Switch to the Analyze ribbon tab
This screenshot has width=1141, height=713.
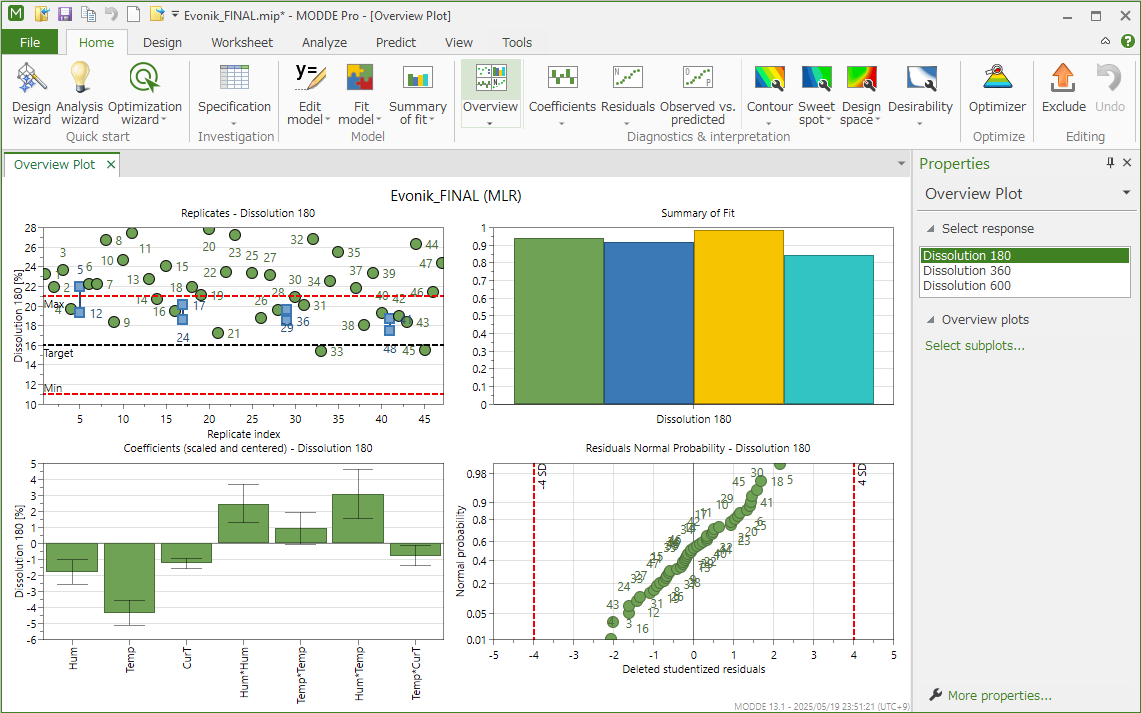point(325,42)
